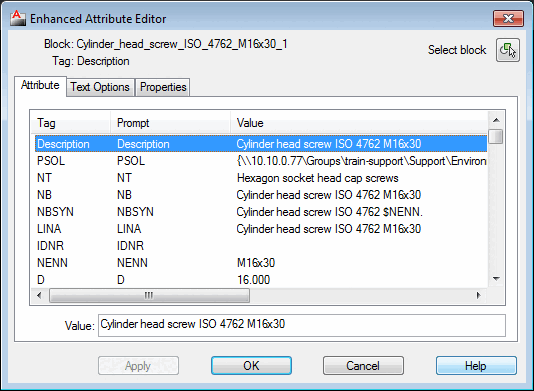The image size is (534, 391).
Task: Click the horizontal scroll right arrow
Action: point(479,295)
